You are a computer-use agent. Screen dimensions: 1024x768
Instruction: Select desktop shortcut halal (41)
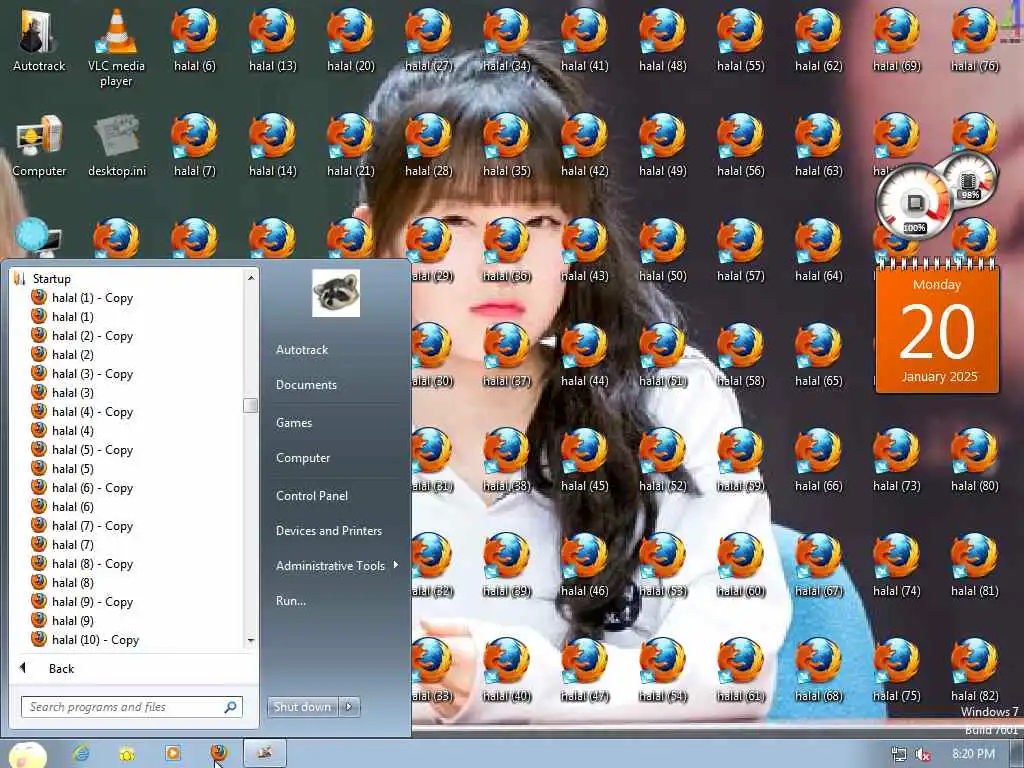pos(584,39)
